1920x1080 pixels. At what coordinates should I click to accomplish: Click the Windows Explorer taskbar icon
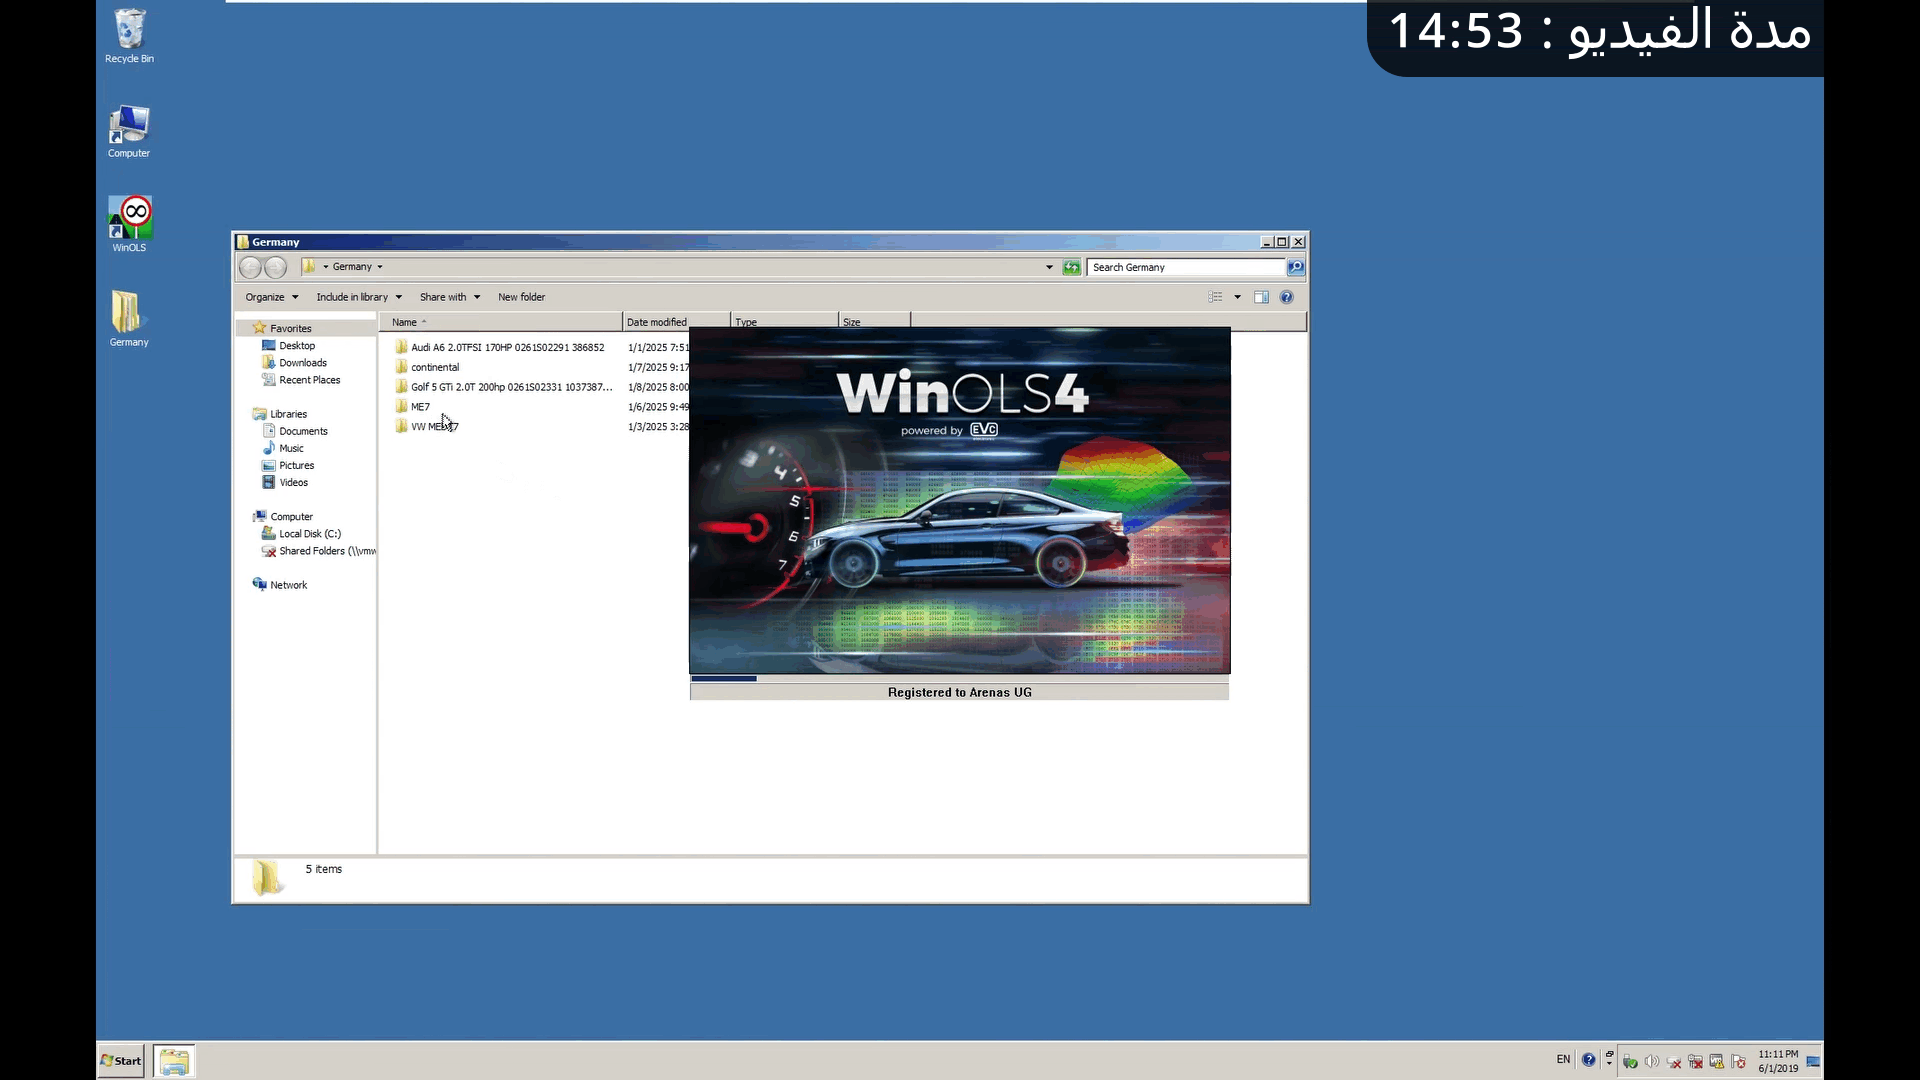pyautogui.click(x=174, y=1061)
